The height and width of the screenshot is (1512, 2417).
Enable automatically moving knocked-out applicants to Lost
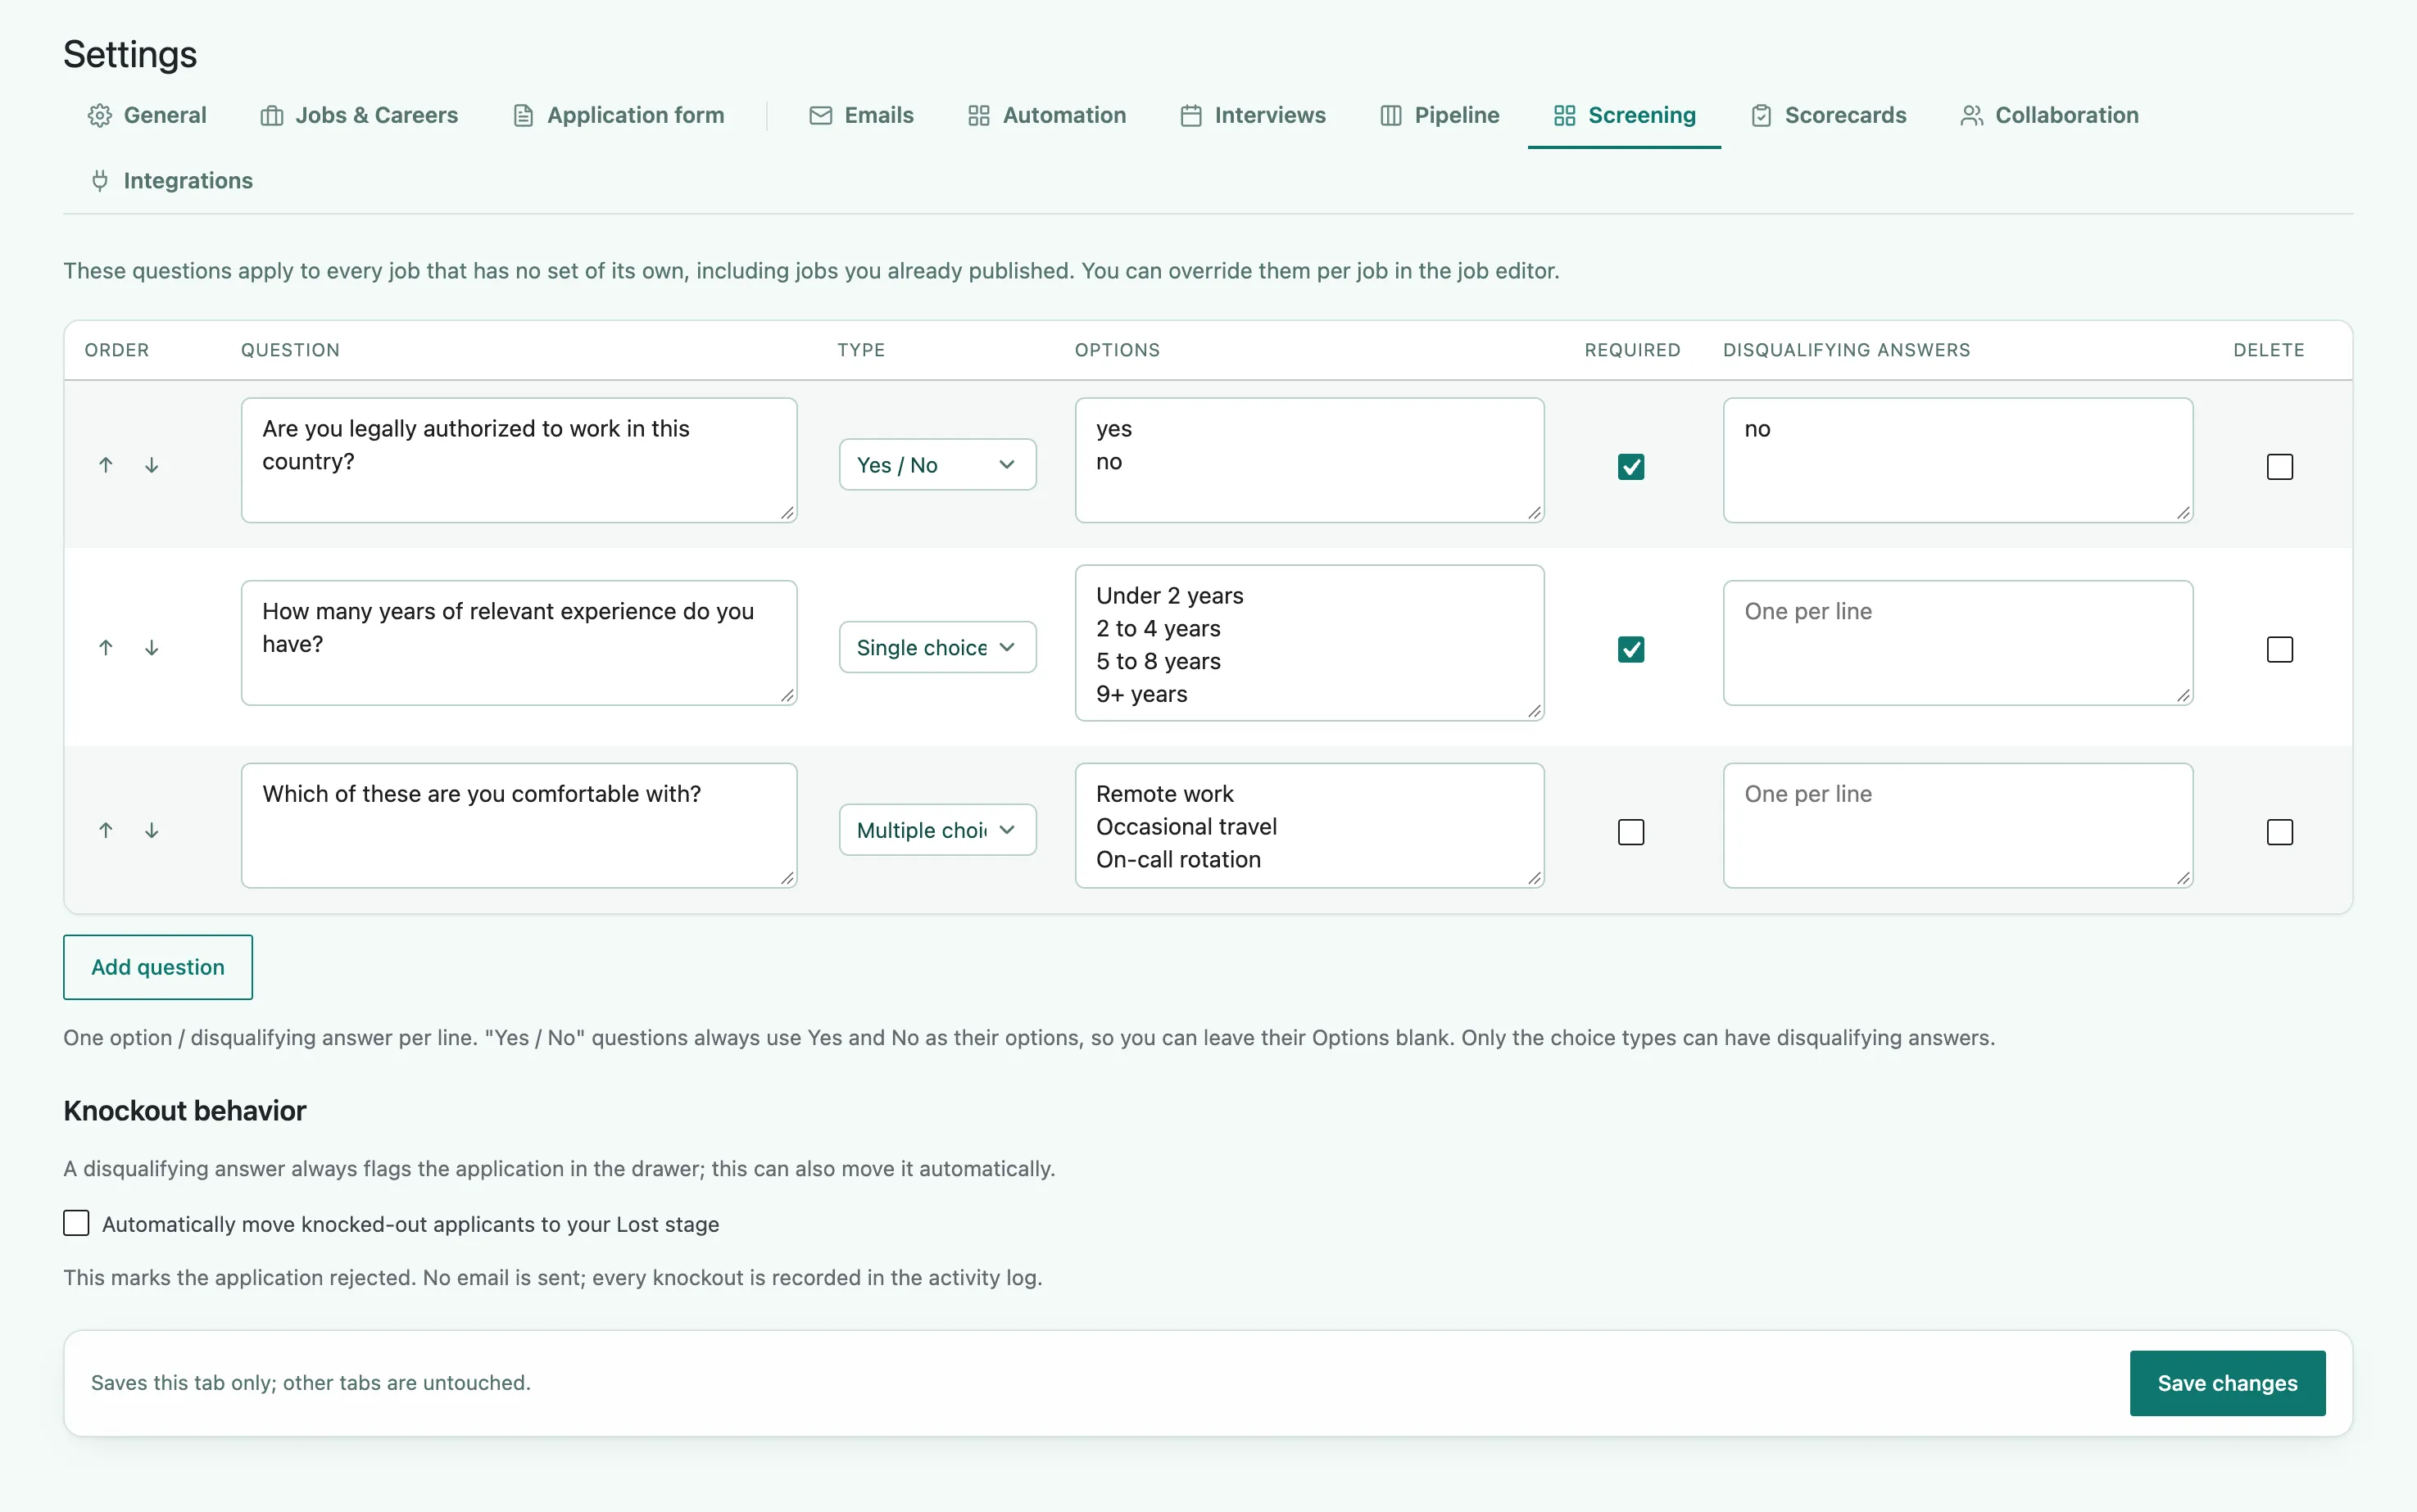pyautogui.click(x=76, y=1223)
